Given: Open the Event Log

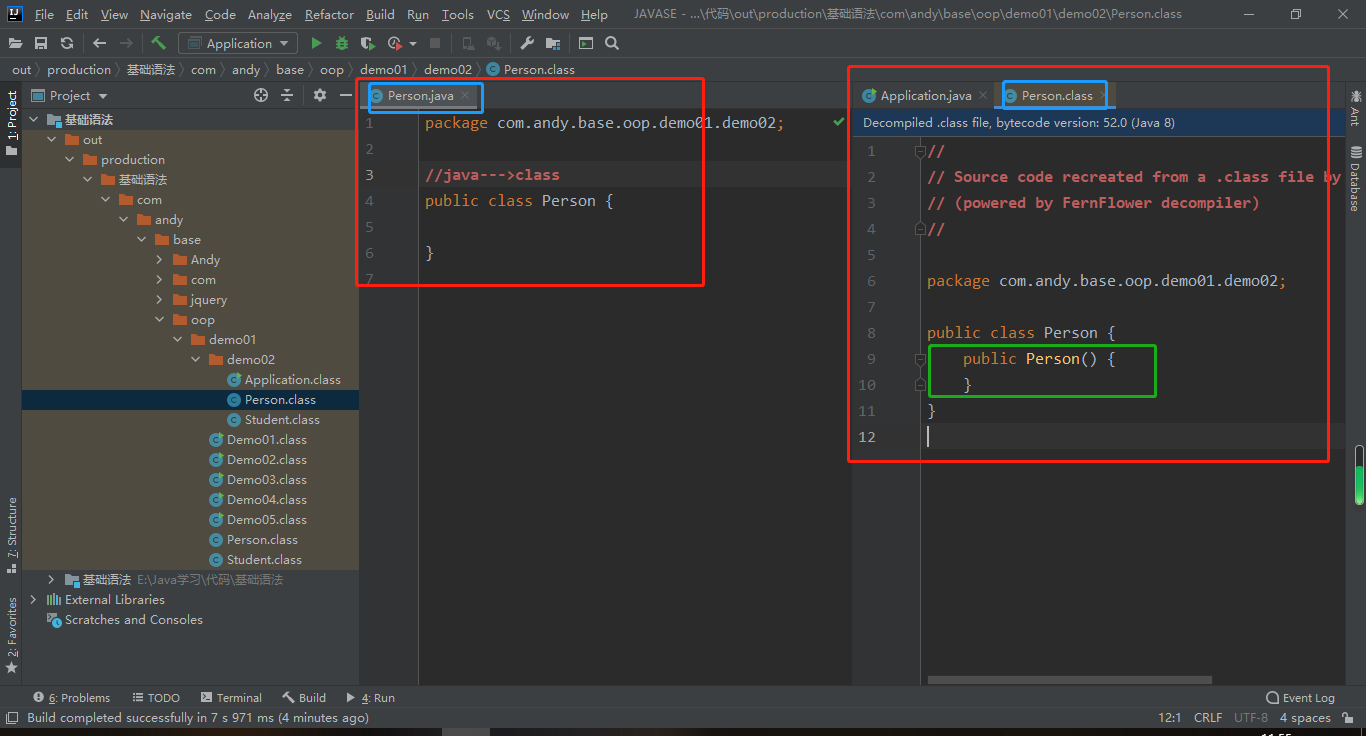Looking at the screenshot, I should click(1300, 698).
